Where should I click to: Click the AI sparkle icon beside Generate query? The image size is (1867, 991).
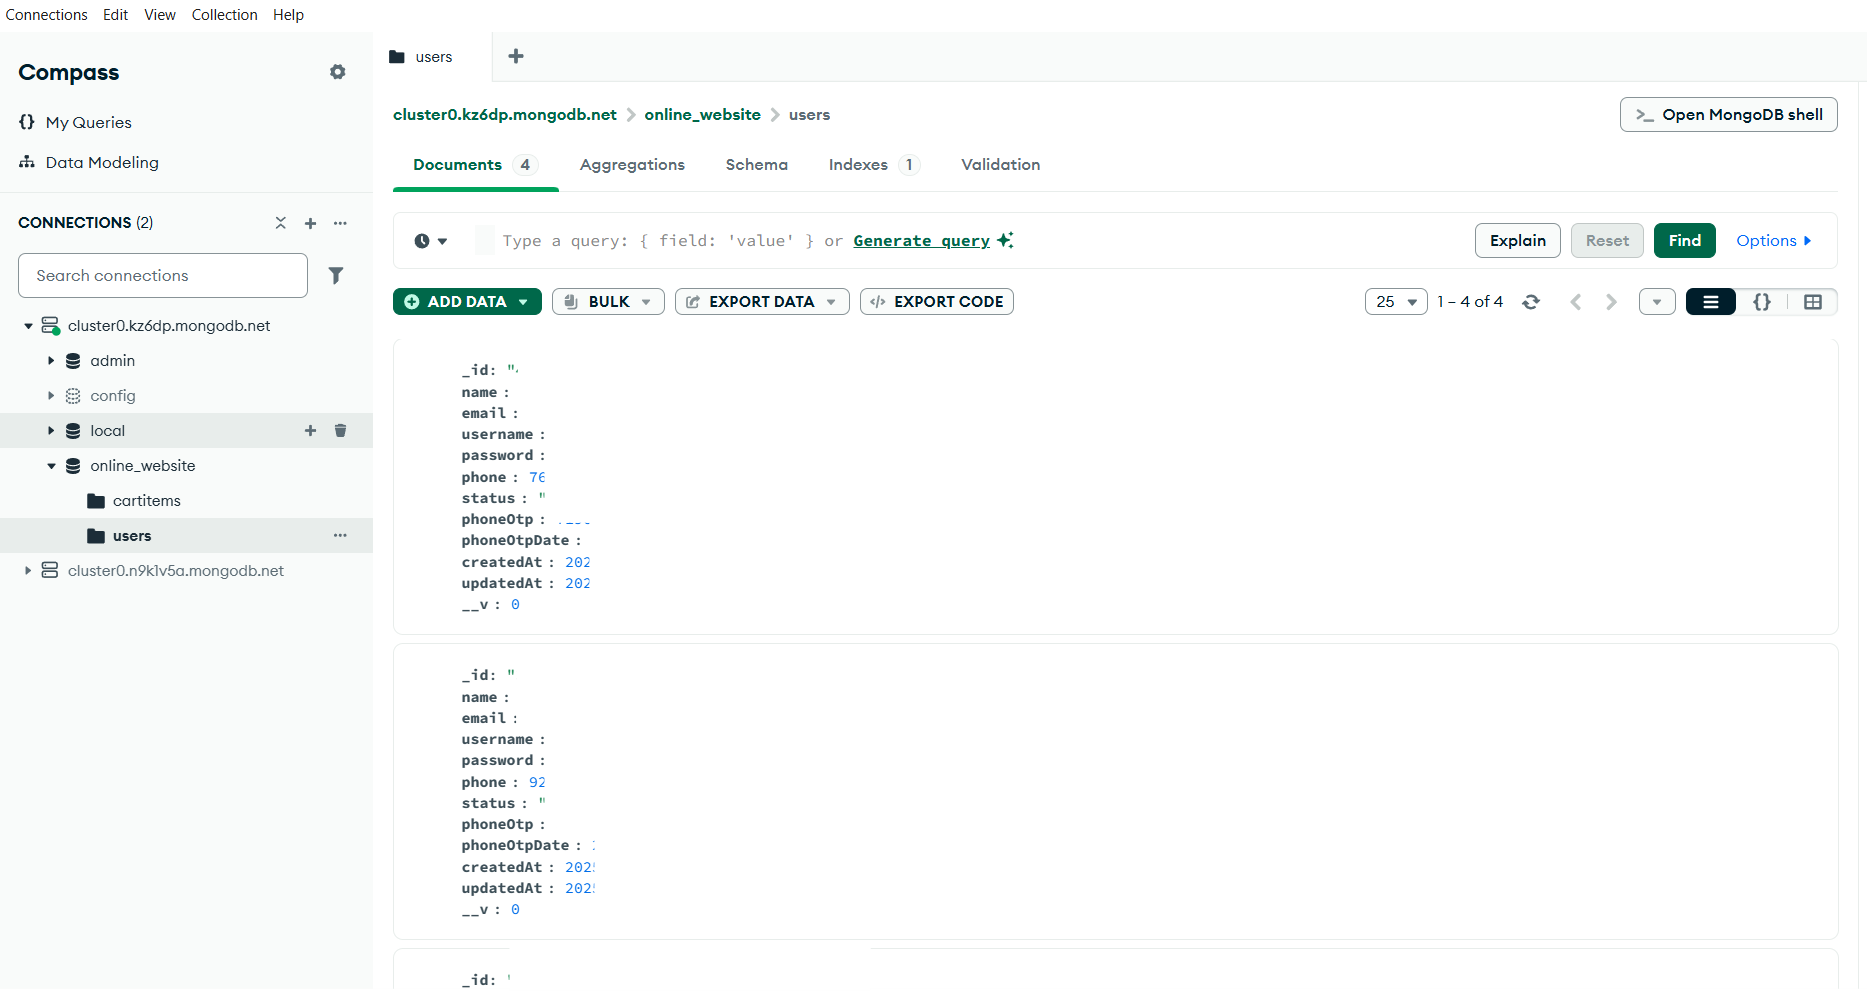click(1005, 240)
